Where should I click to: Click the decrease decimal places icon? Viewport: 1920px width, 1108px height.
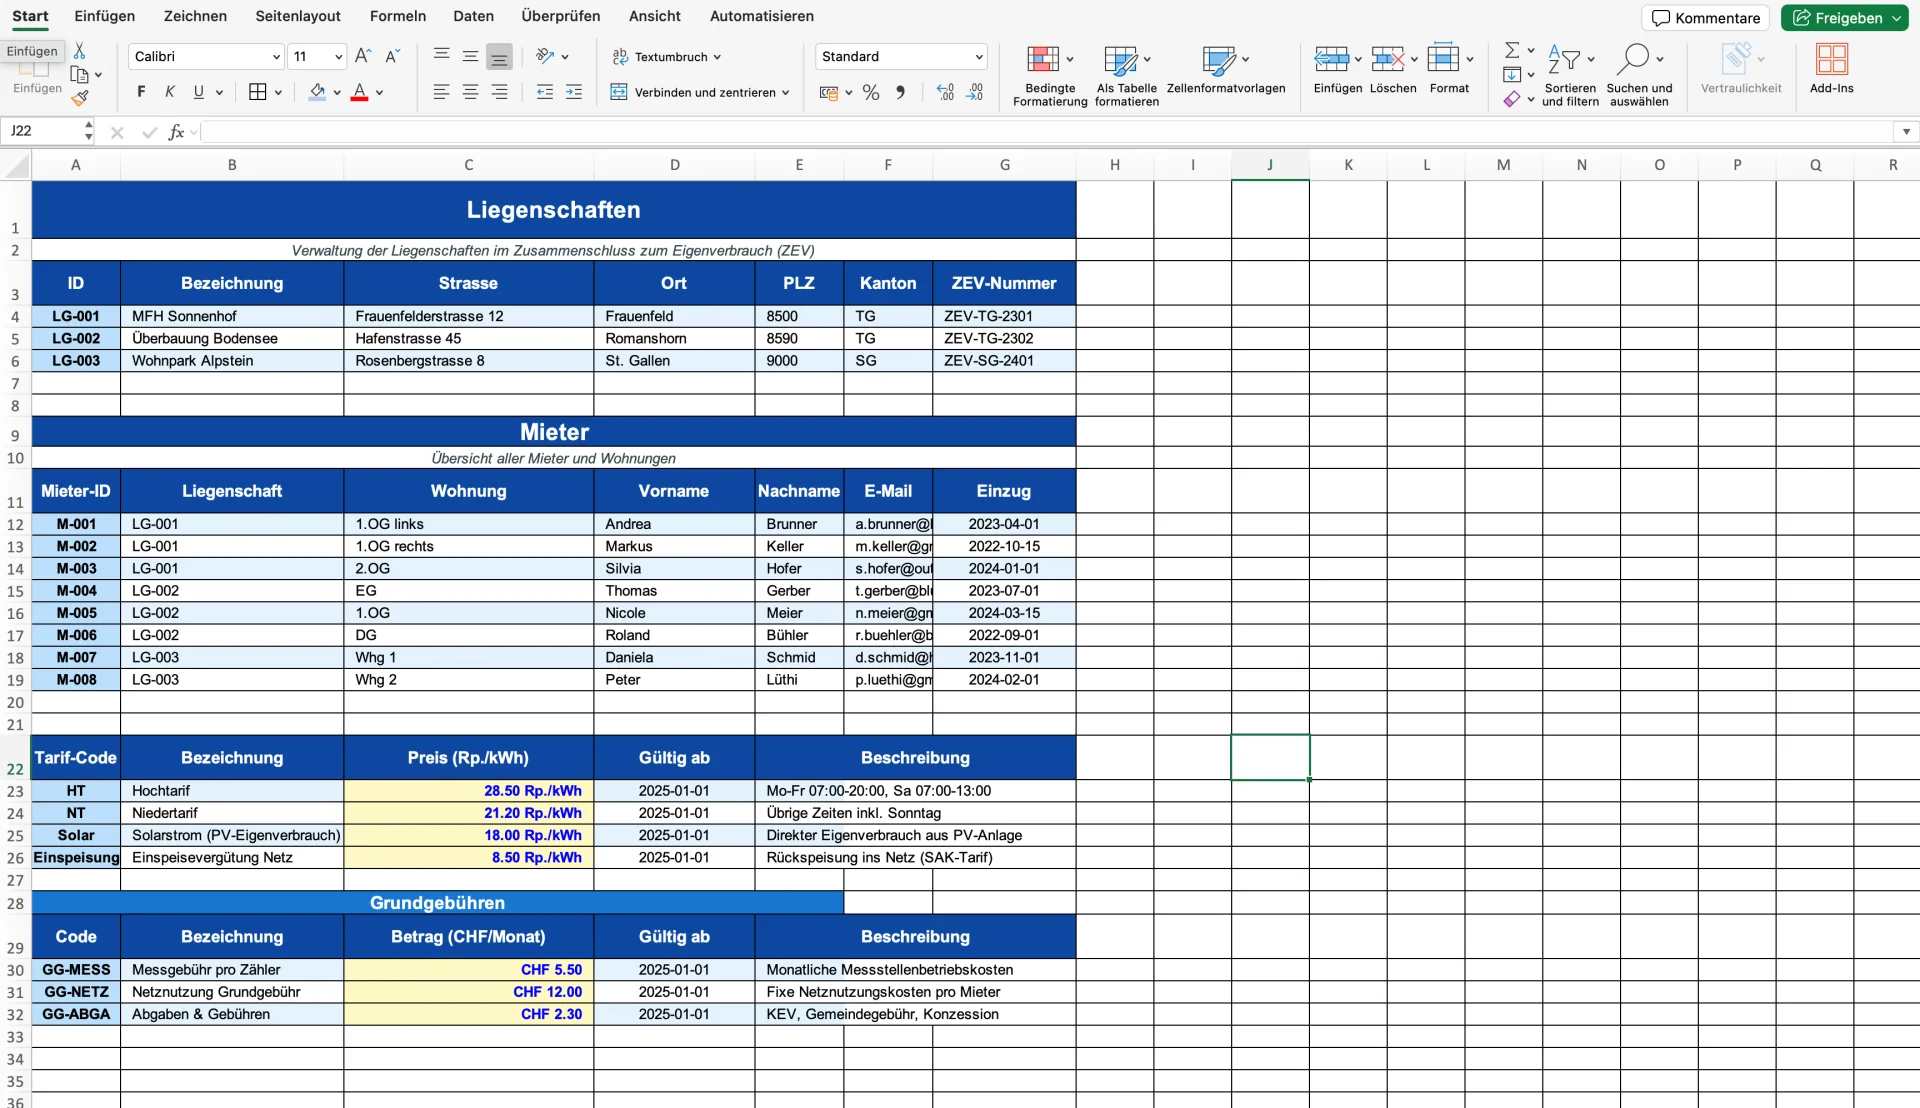[975, 92]
